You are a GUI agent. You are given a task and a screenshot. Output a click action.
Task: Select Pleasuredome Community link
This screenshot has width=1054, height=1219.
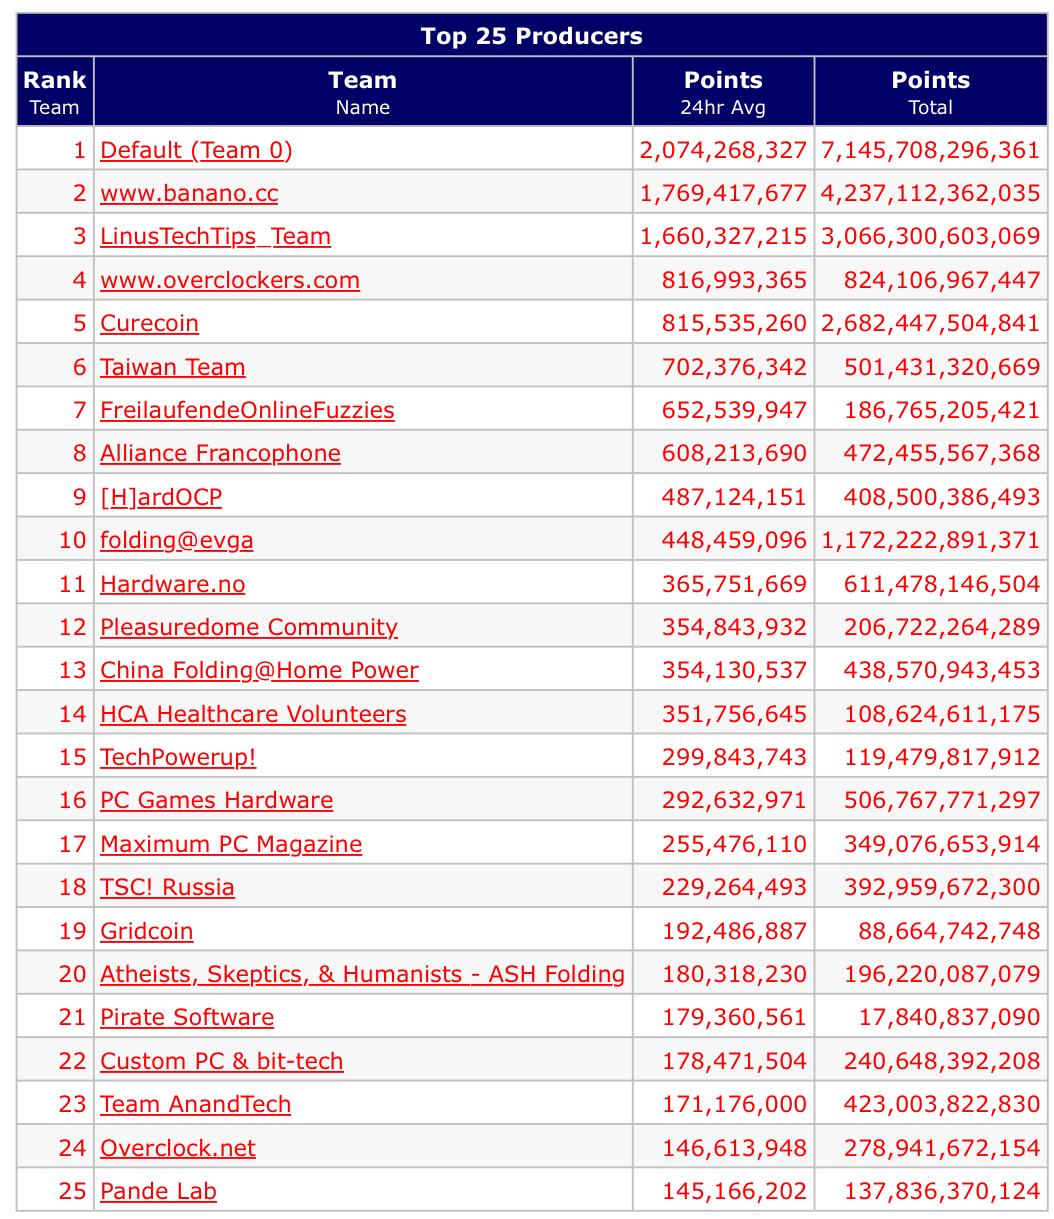(x=249, y=627)
